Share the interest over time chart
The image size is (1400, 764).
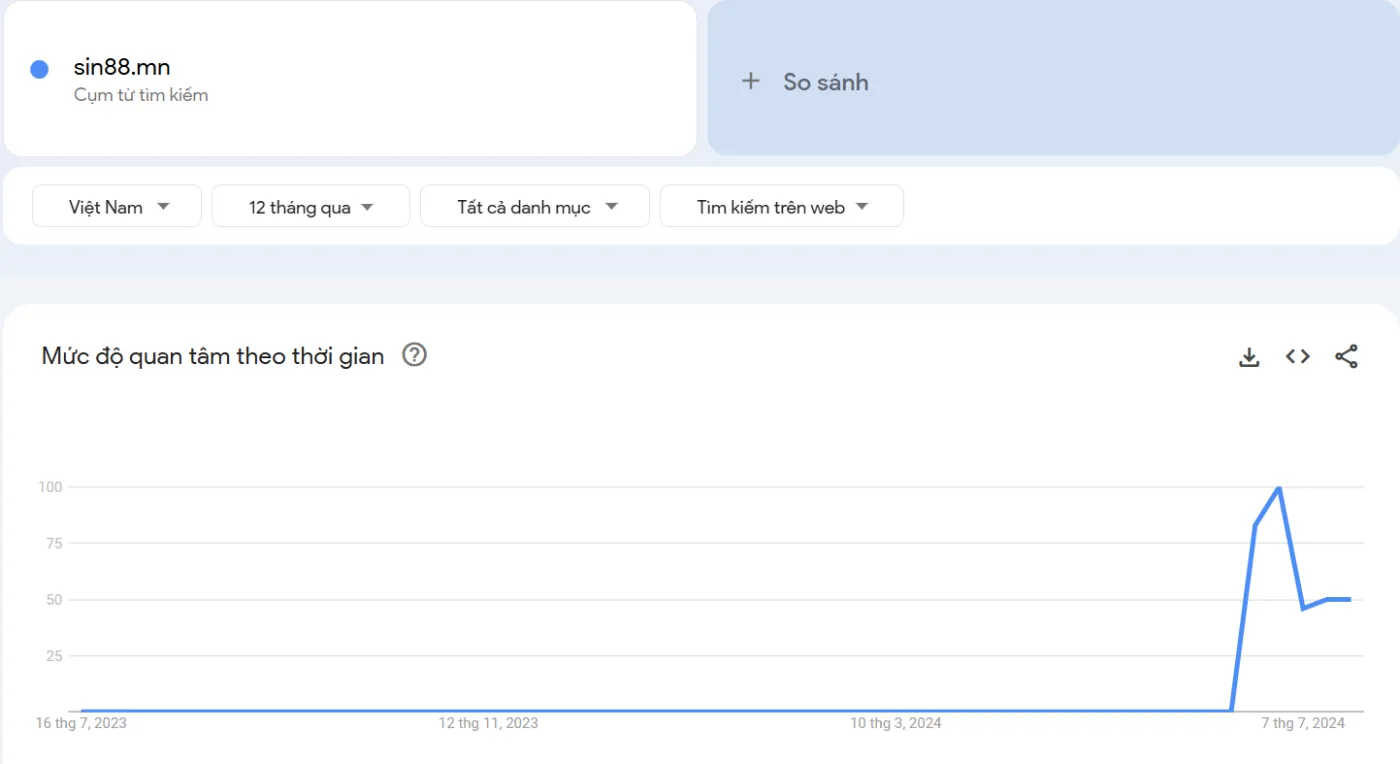coord(1346,356)
